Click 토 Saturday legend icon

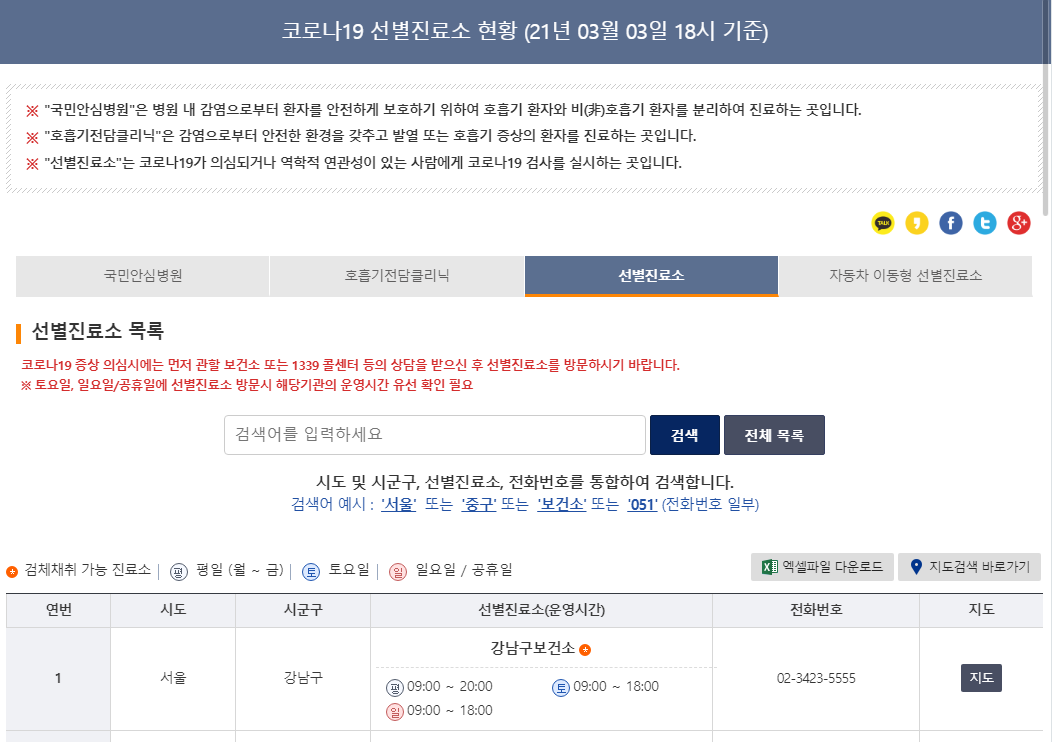point(311,571)
